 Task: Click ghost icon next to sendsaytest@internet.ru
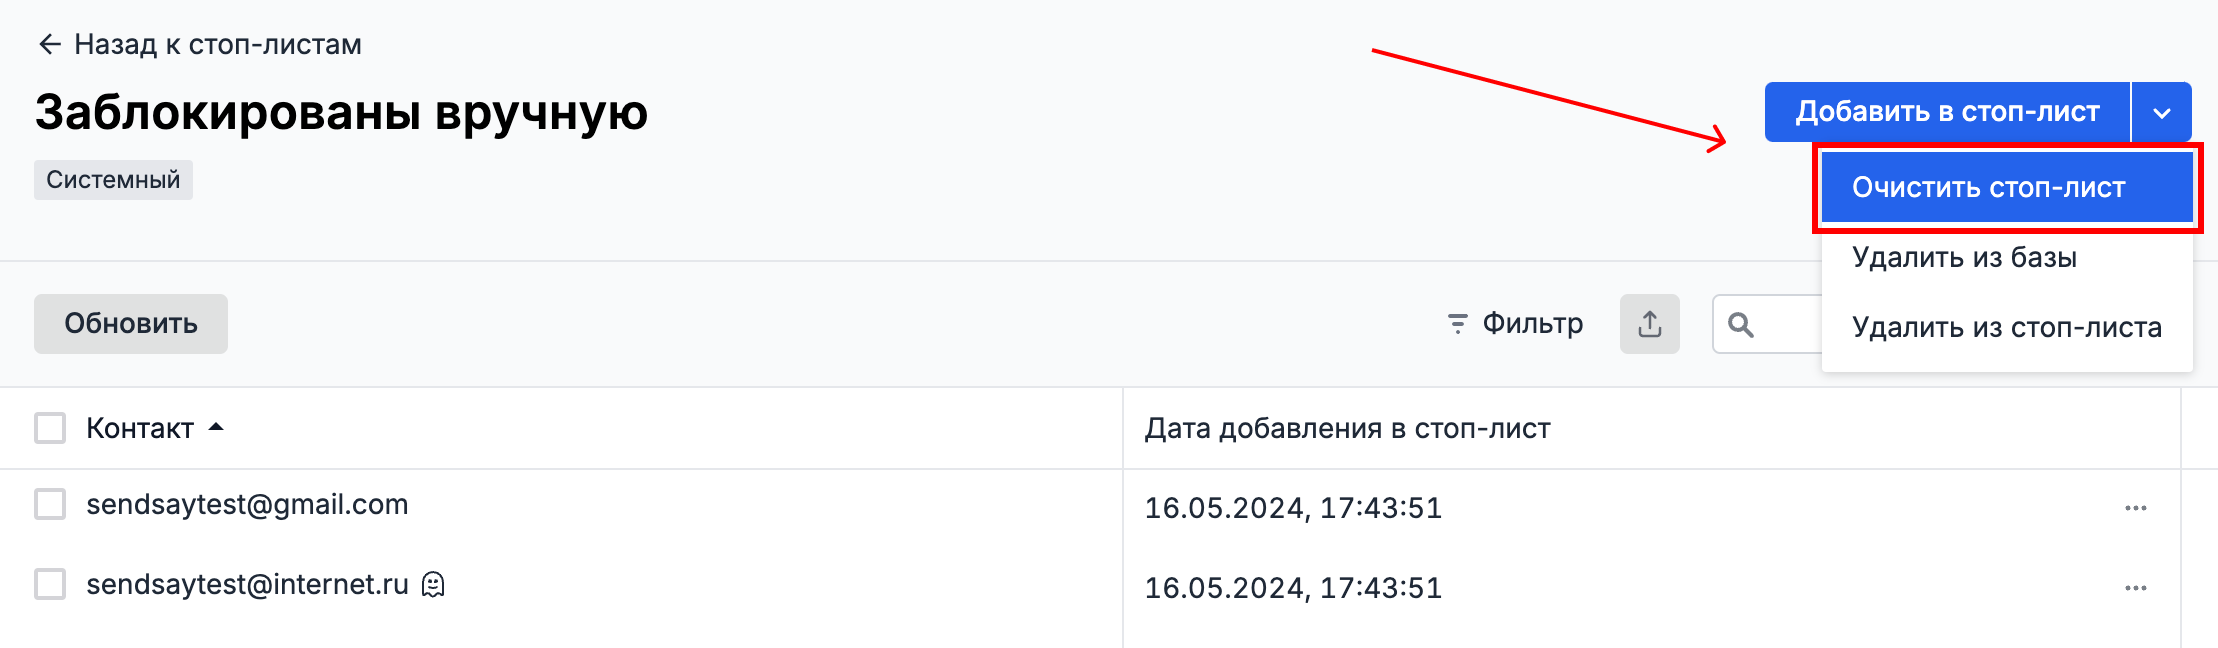pos(433,584)
